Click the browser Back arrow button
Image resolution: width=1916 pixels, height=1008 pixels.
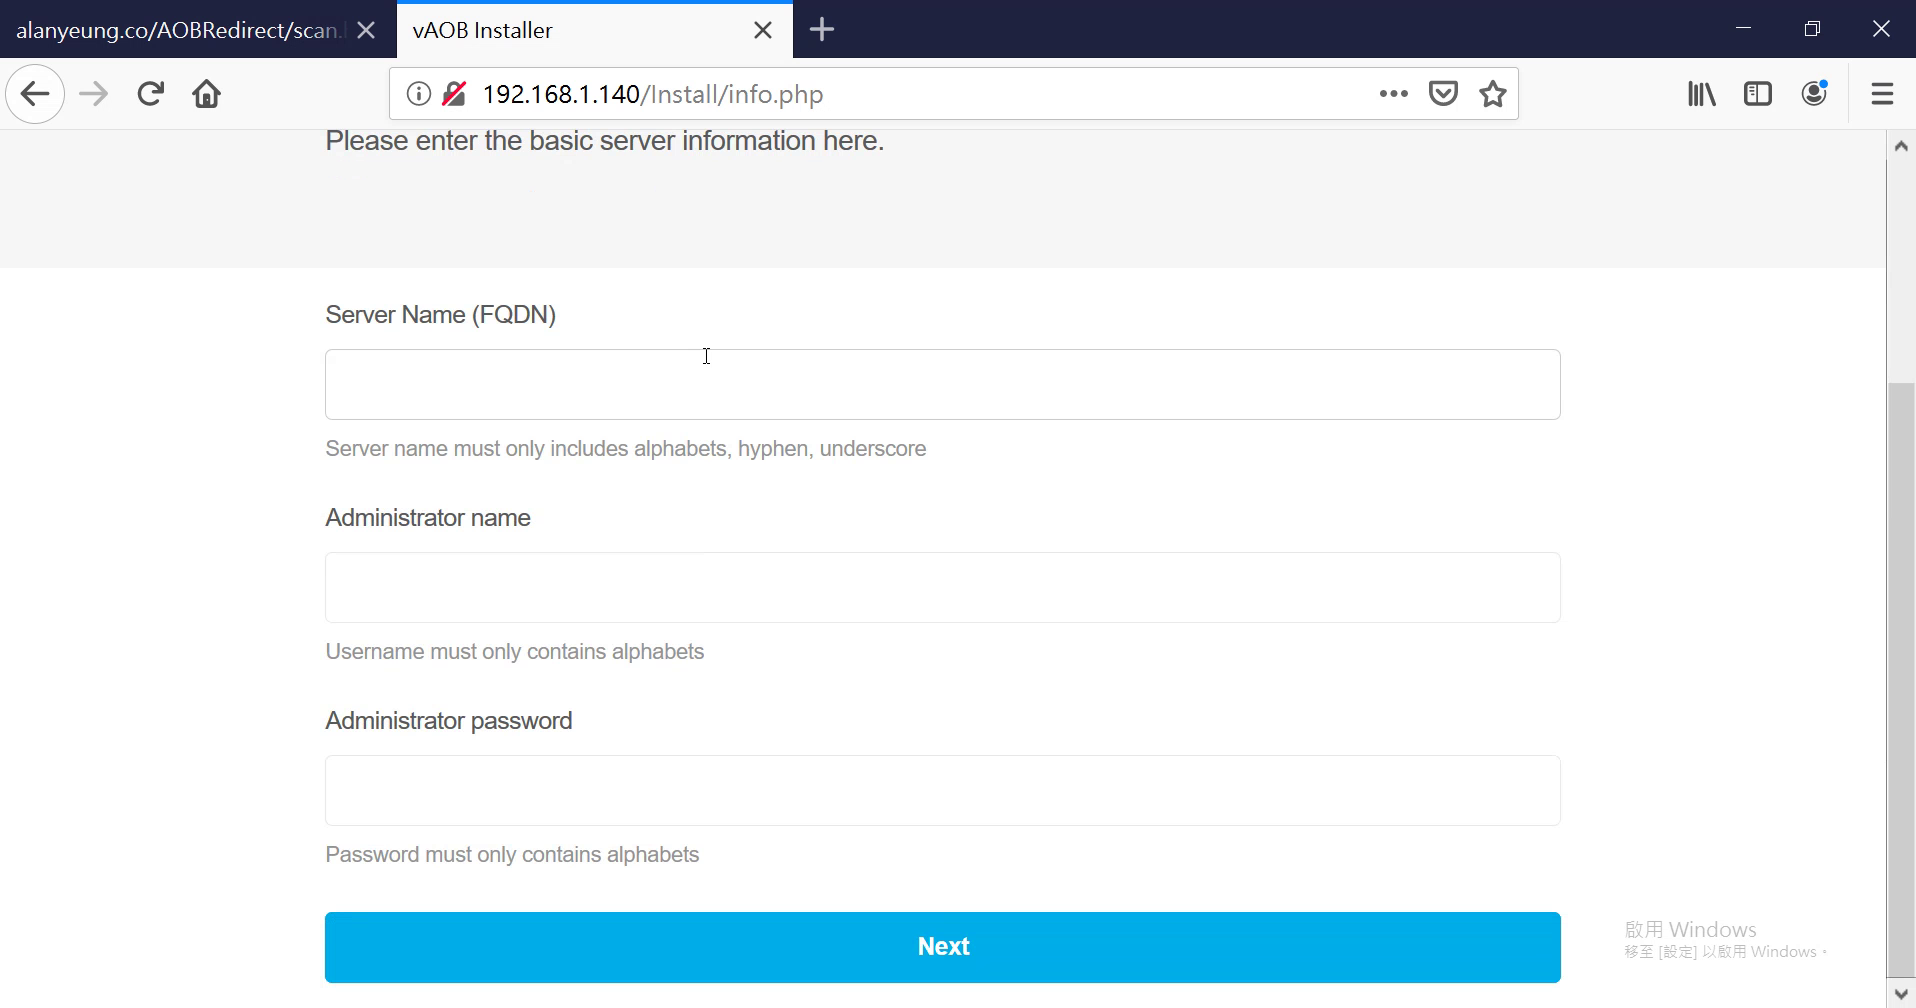35,94
